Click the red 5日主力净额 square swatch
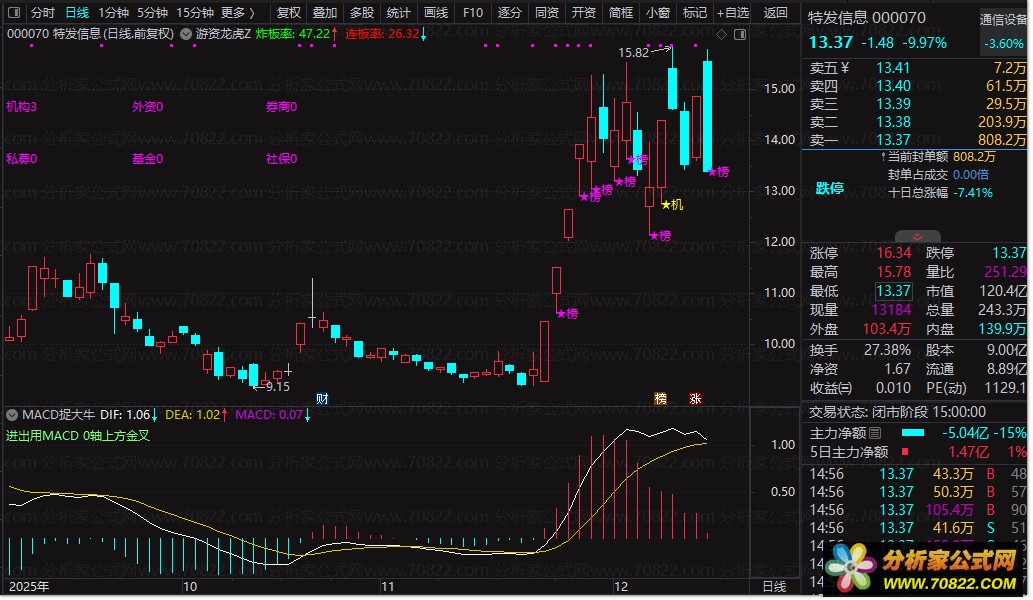Image resolution: width=1033 pixels, height=600 pixels. [x=905, y=452]
